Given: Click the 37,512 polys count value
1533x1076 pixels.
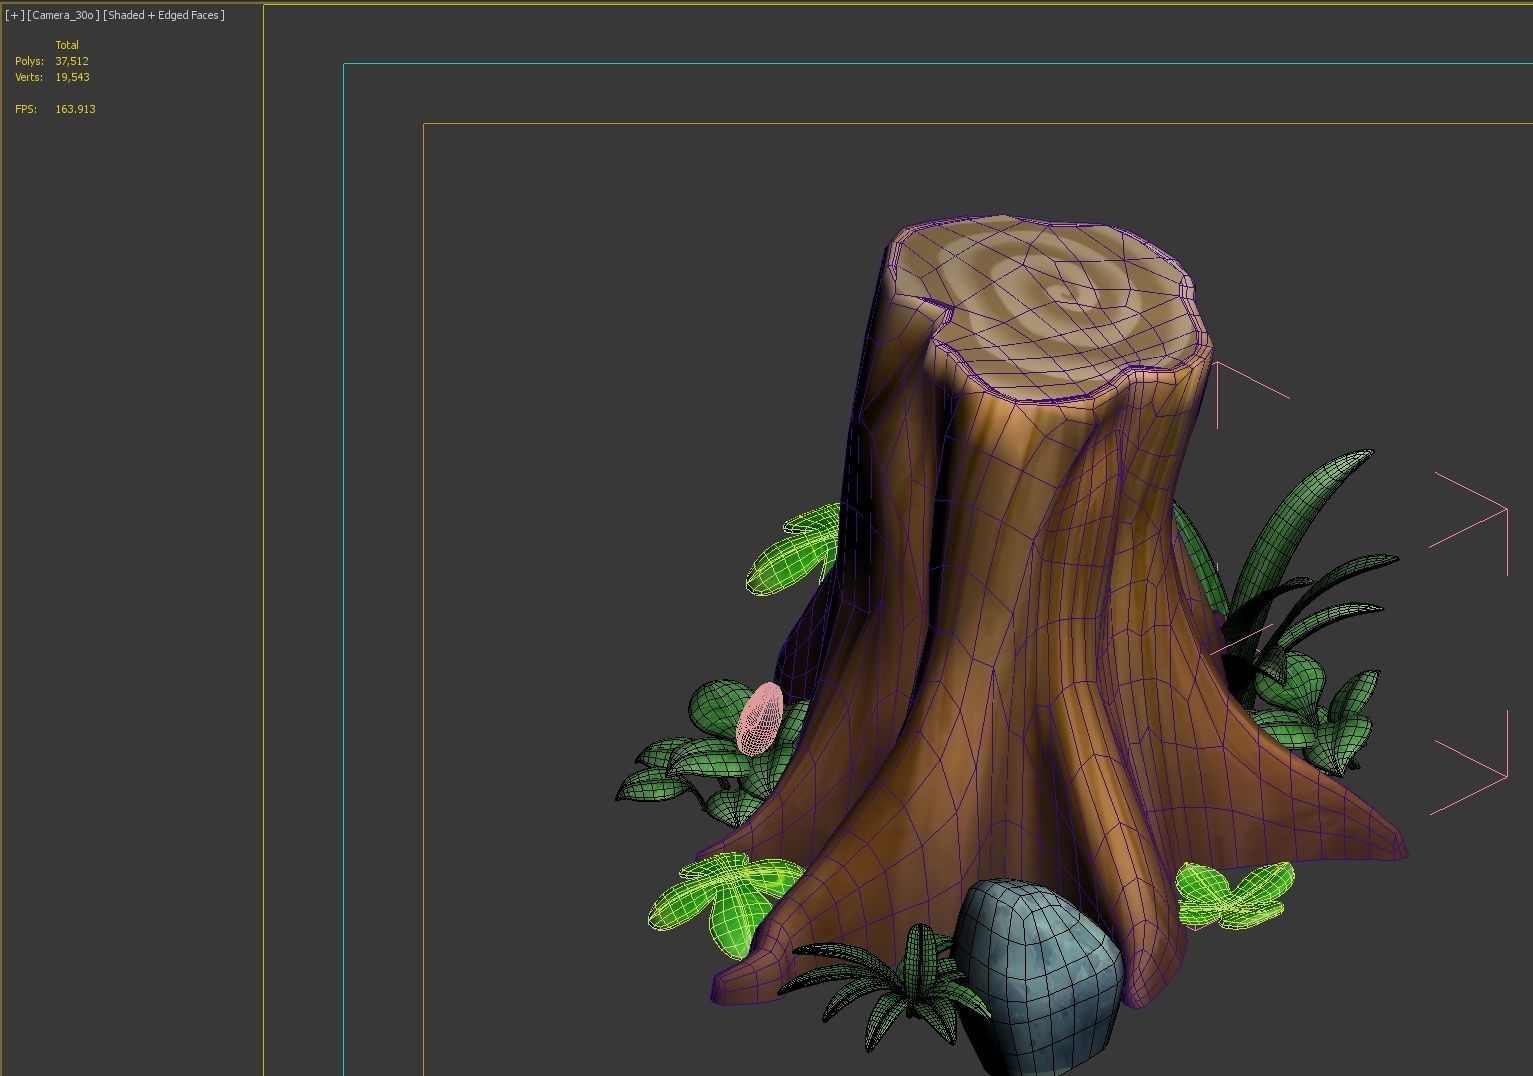Looking at the screenshot, I should [72, 61].
